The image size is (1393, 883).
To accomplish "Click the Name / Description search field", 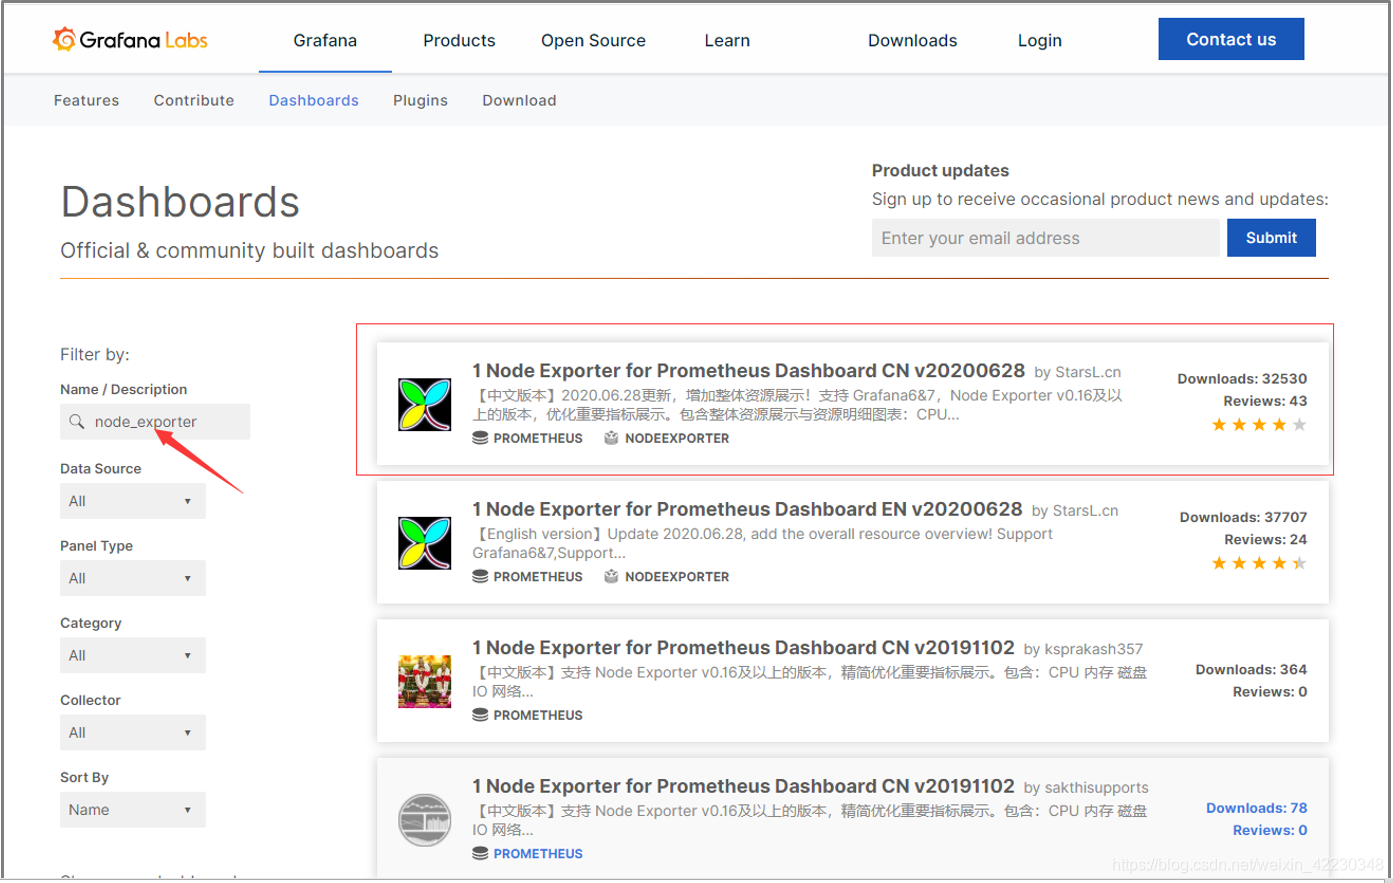I will 155,422.
